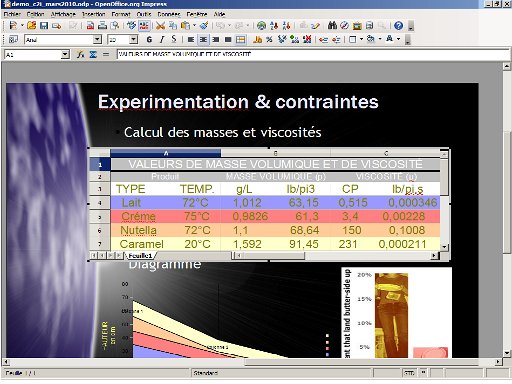Click the Sum sigma icon
This screenshot has width=512, height=384.
(93, 54)
